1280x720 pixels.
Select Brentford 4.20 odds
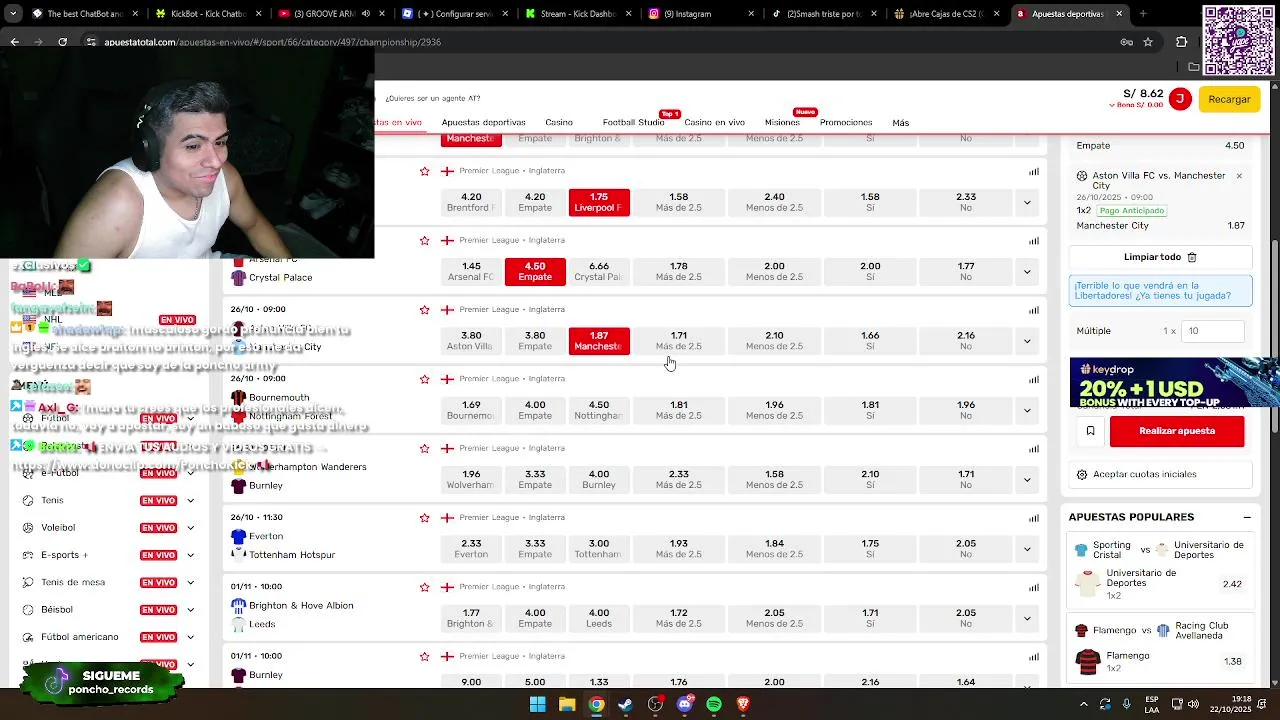point(471,202)
